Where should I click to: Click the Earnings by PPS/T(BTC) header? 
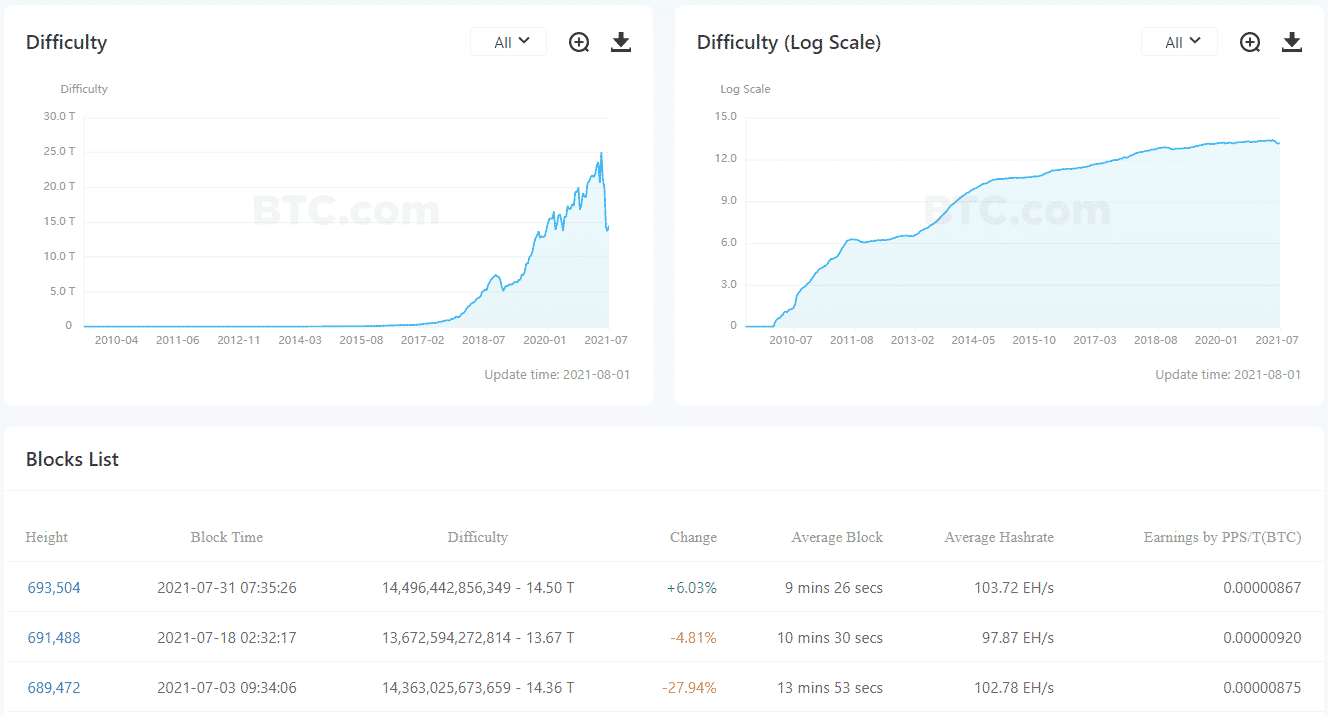1223,537
